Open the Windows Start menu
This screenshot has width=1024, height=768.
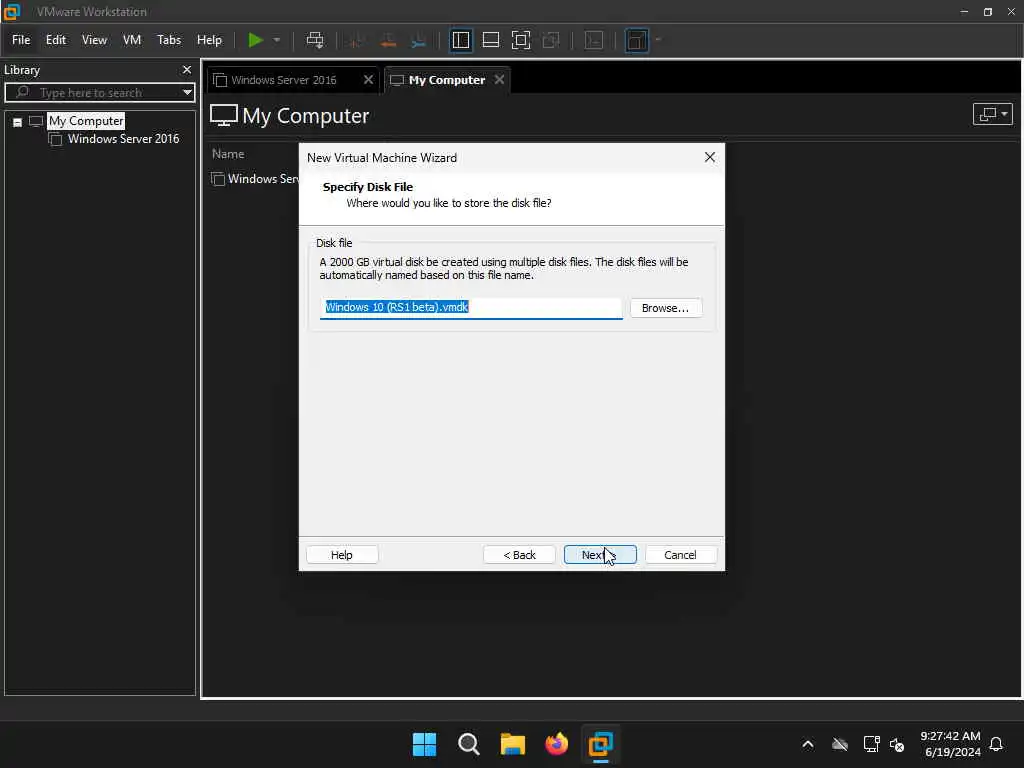click(x=424, y=744)
